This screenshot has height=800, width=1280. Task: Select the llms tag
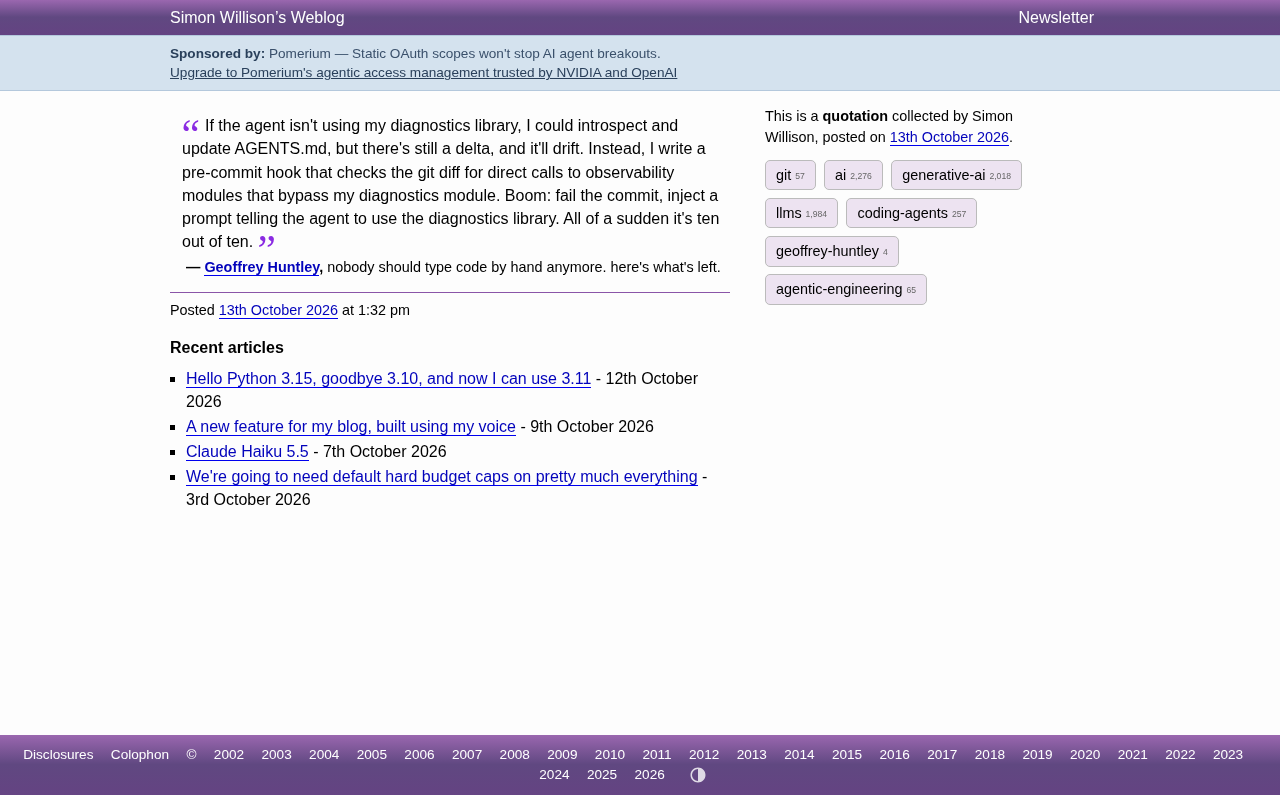pos(801,213)
